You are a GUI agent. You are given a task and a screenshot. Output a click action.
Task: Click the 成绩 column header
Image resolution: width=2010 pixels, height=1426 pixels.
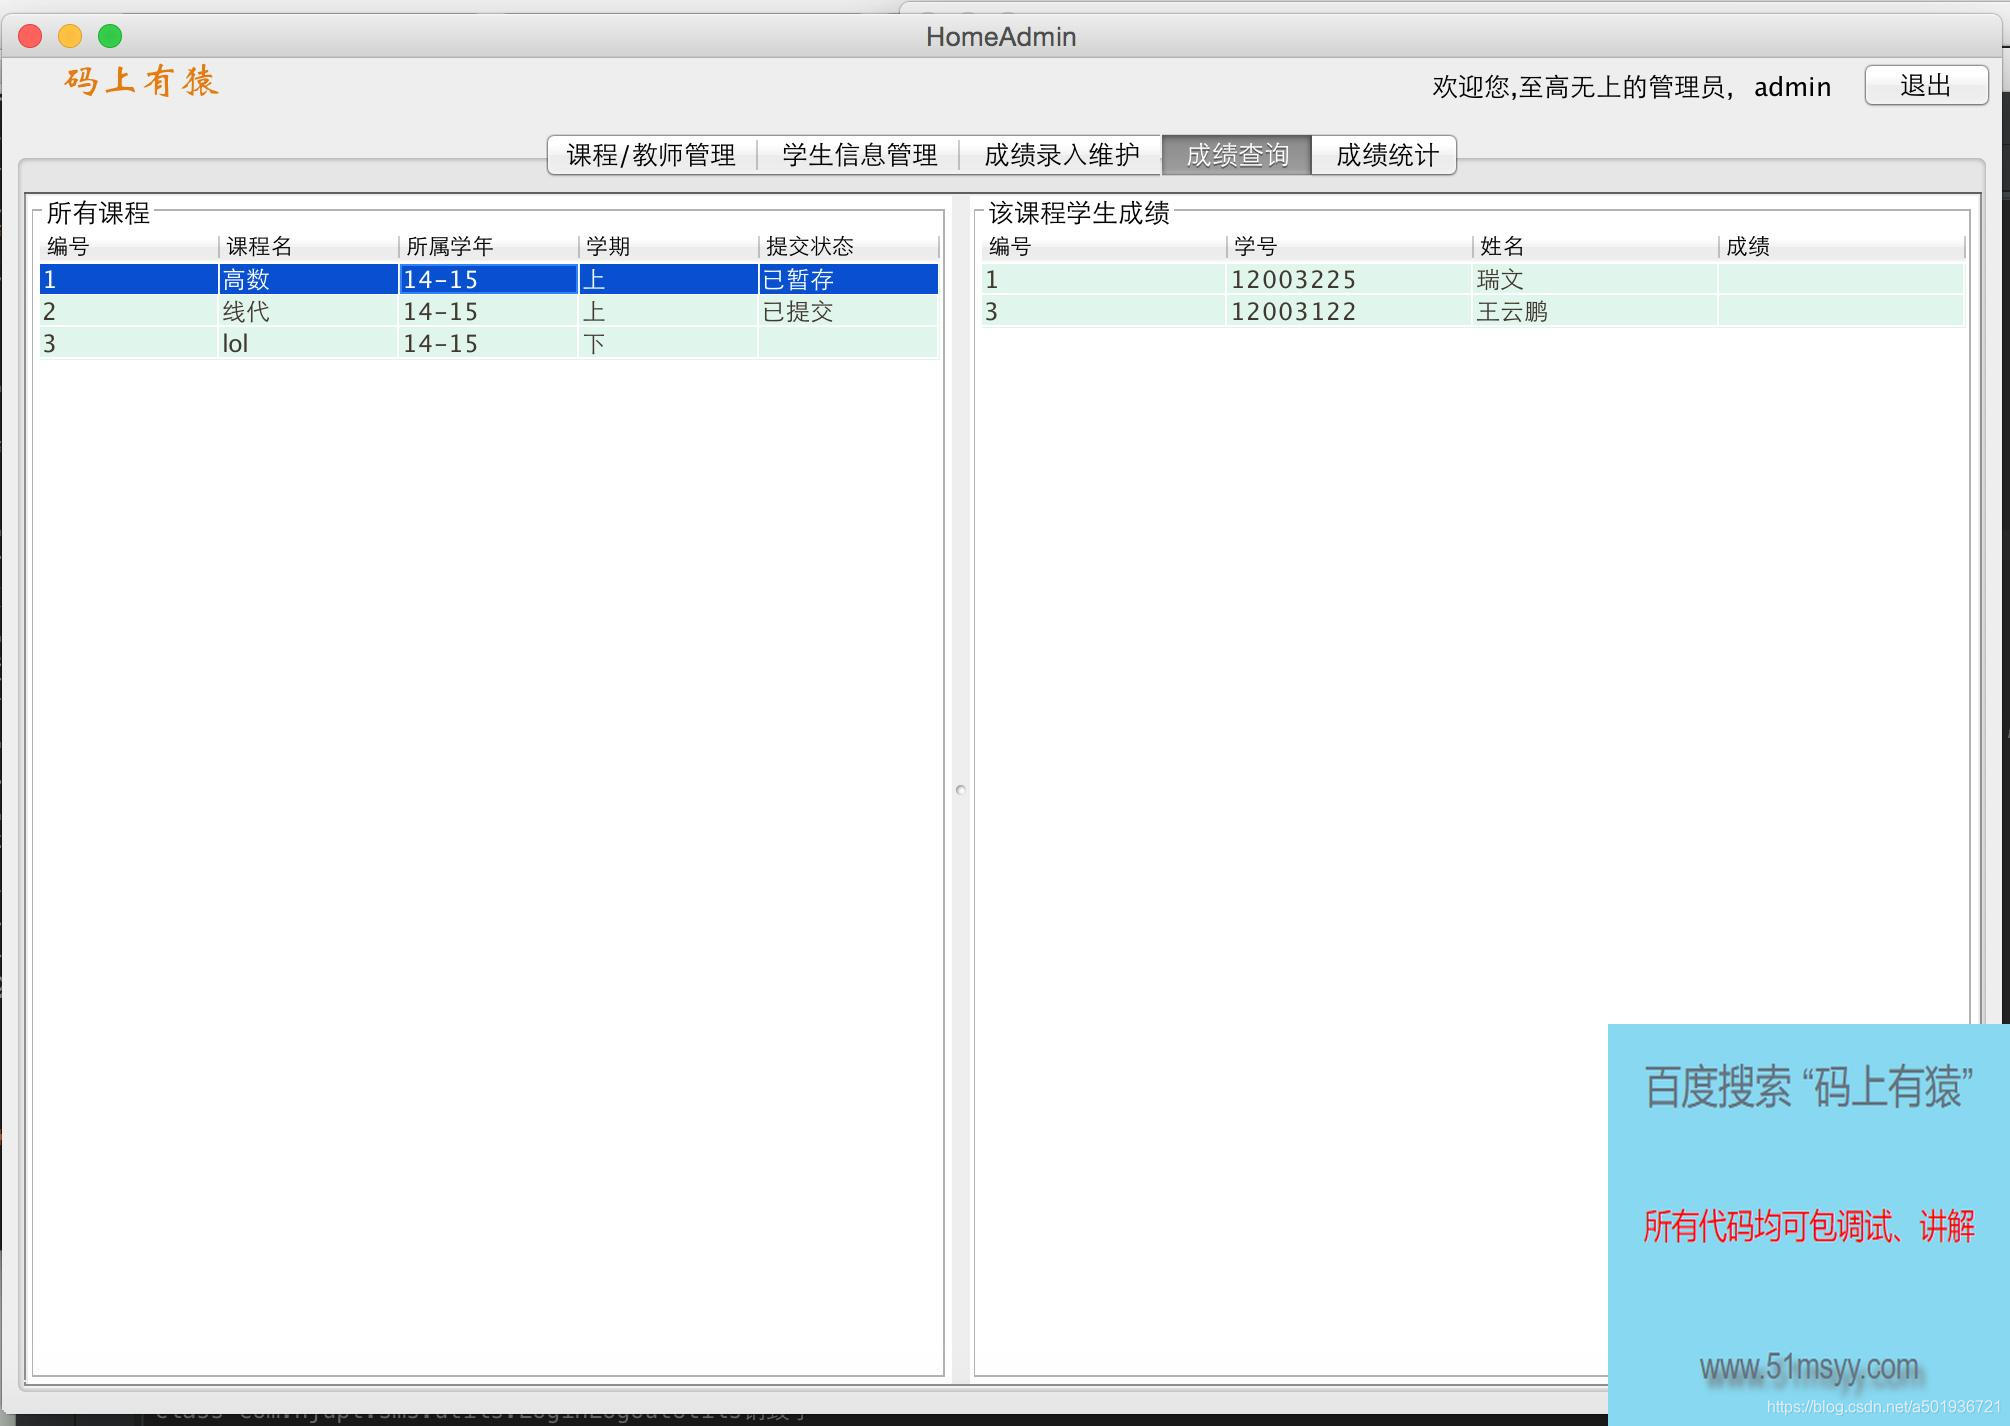tap(1842, 246)
